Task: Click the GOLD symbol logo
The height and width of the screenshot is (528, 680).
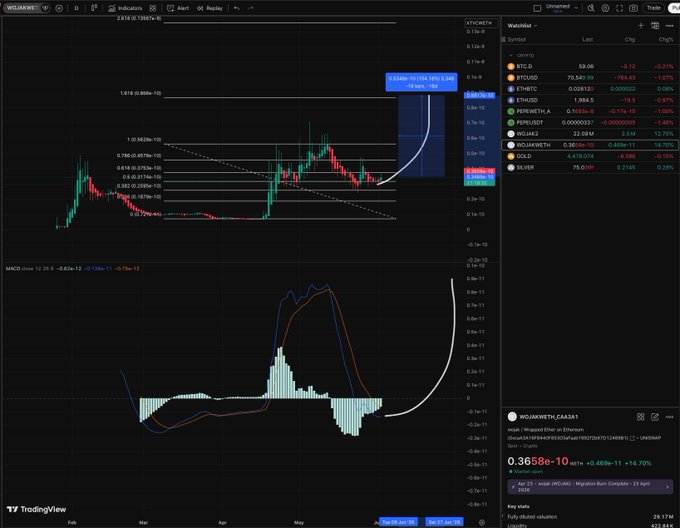Action: tap(511, 156)
